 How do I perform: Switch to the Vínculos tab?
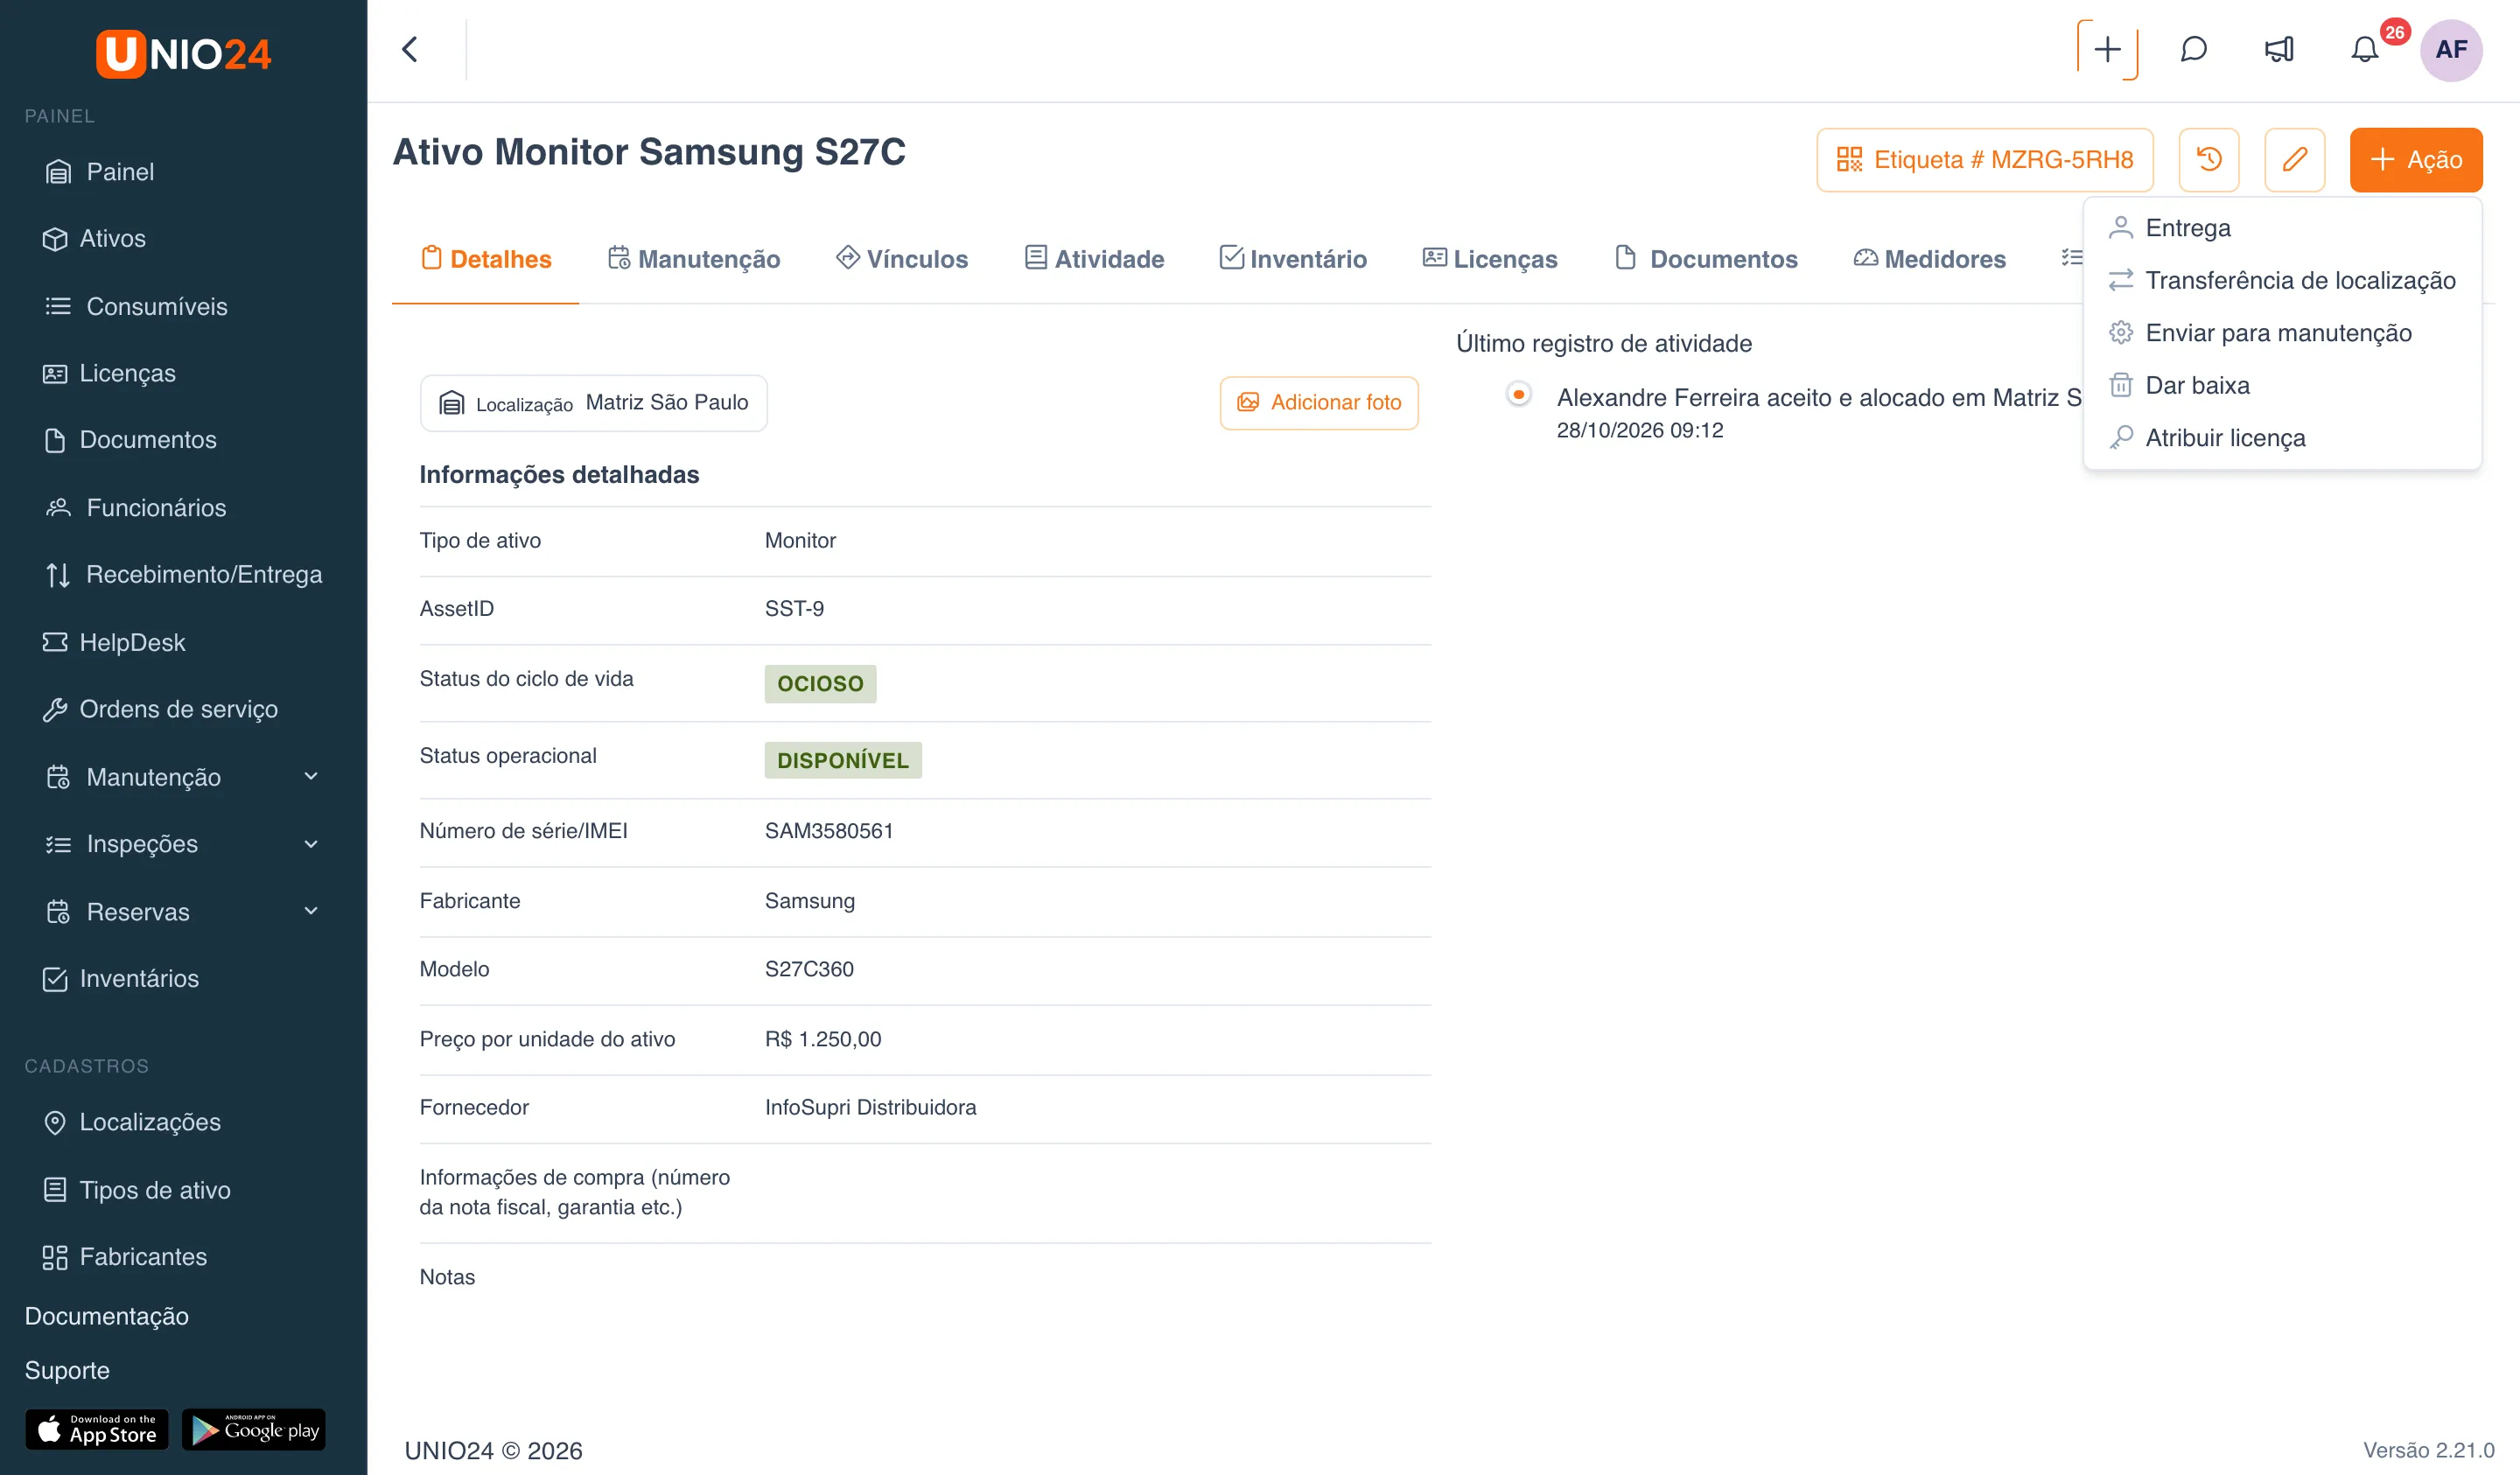(902, 258)
